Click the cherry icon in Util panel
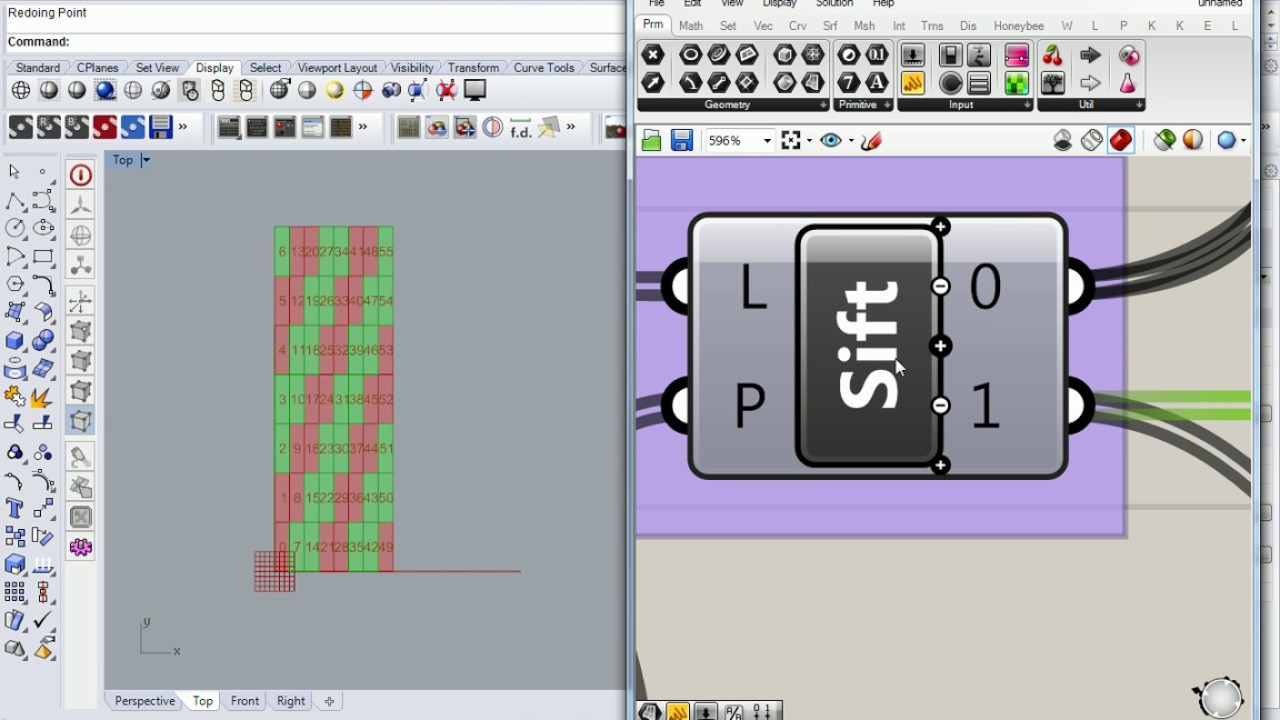Viewport: 1280px width, 720px height. (x=1052, y=56)
